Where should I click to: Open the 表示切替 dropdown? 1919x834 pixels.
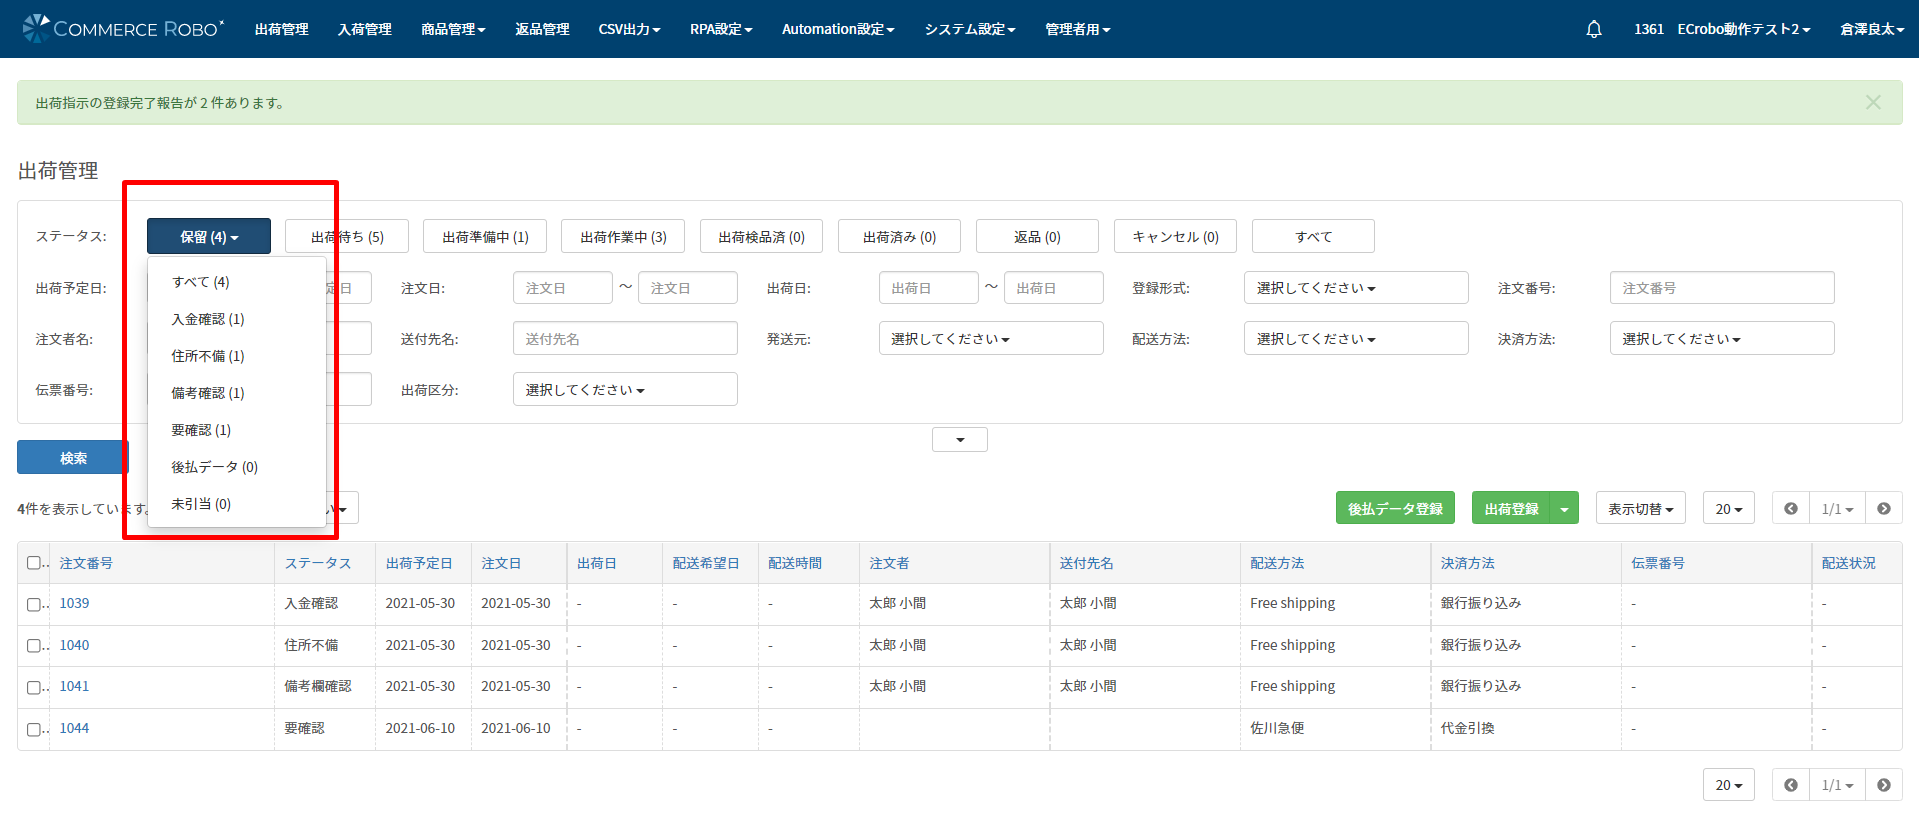pos(1641,509)
